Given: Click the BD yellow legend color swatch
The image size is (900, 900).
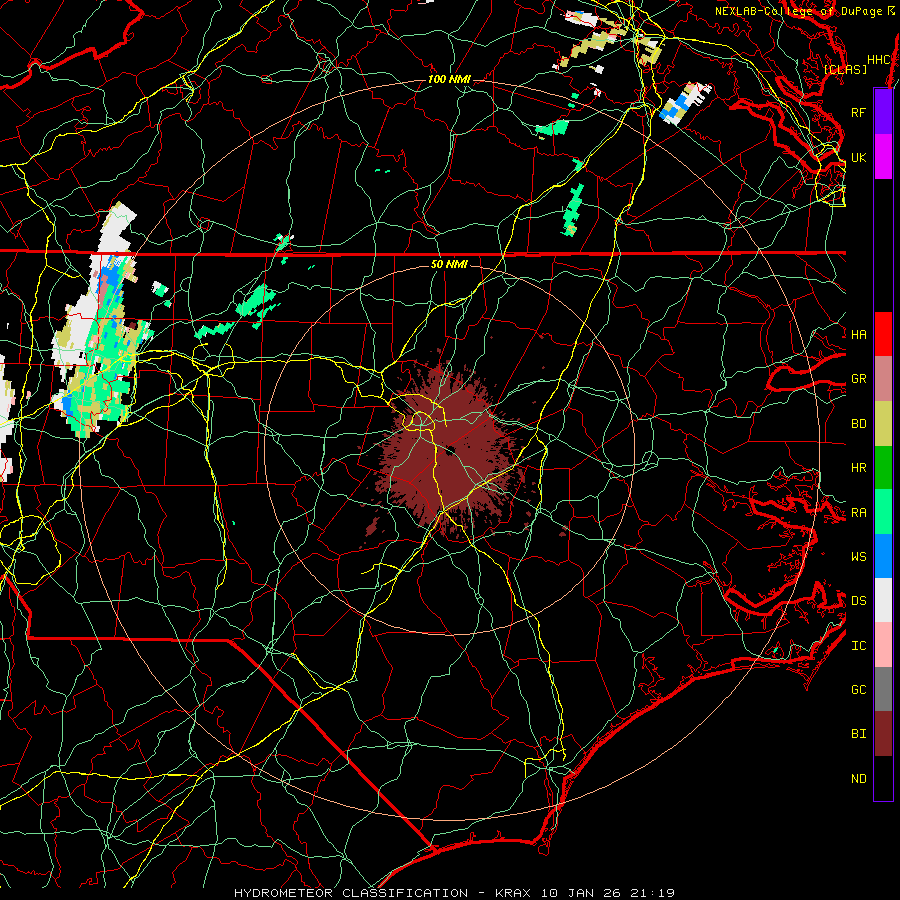Looking at the screenshot, I should [883, 424].
